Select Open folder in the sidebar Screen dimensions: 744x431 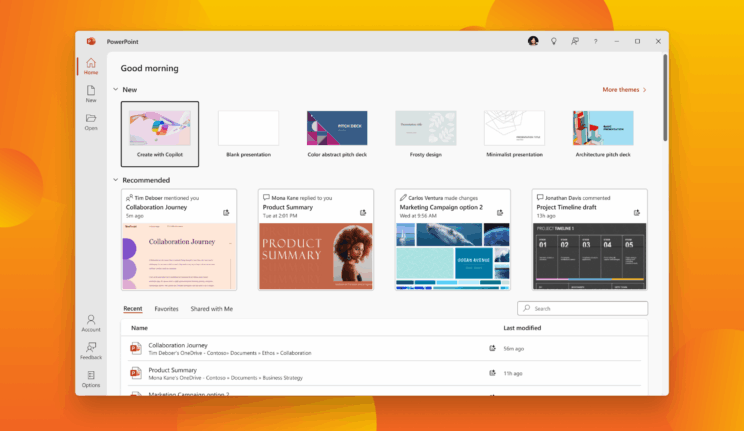tap(91, 122)
